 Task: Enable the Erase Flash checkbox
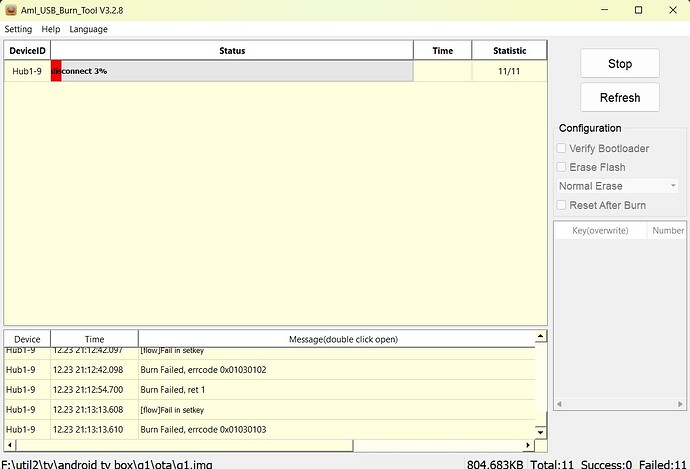click(x=561, y=167)
